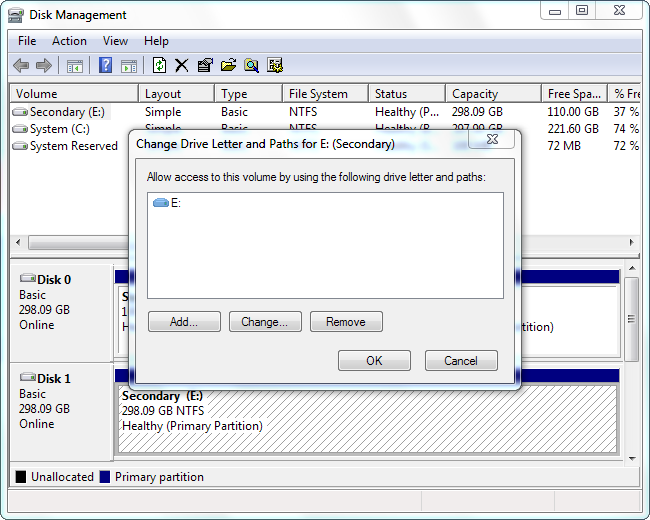Open the Action menu
650x520 pixels.
tap(69, 41)
